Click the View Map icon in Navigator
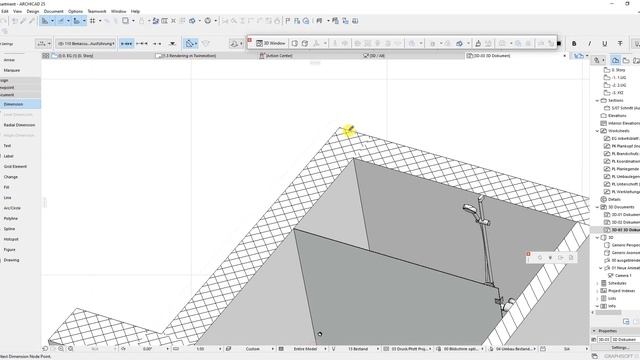Viewport: 640px width, 360px height. (x=626, y=60)
